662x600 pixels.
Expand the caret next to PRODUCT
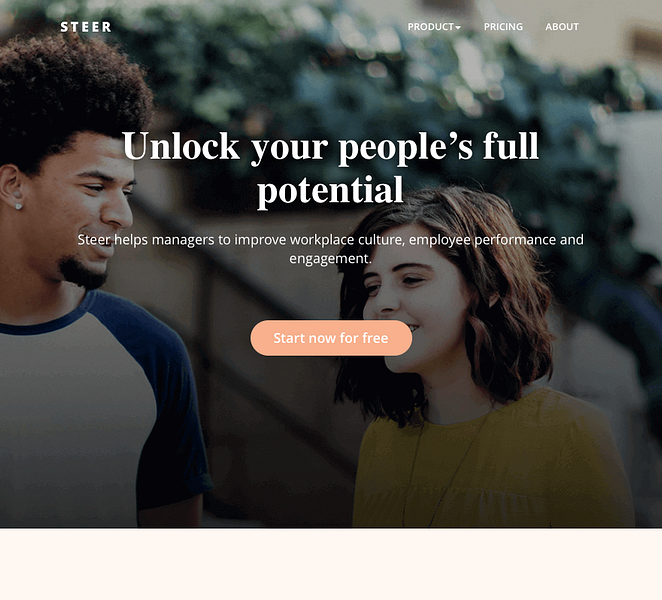[458, 27]
